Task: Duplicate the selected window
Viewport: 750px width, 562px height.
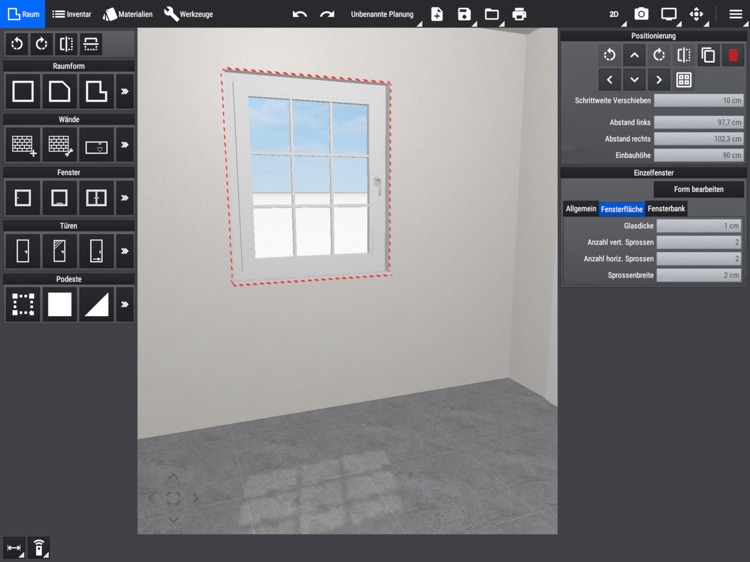Action: [x=708, y=55]
